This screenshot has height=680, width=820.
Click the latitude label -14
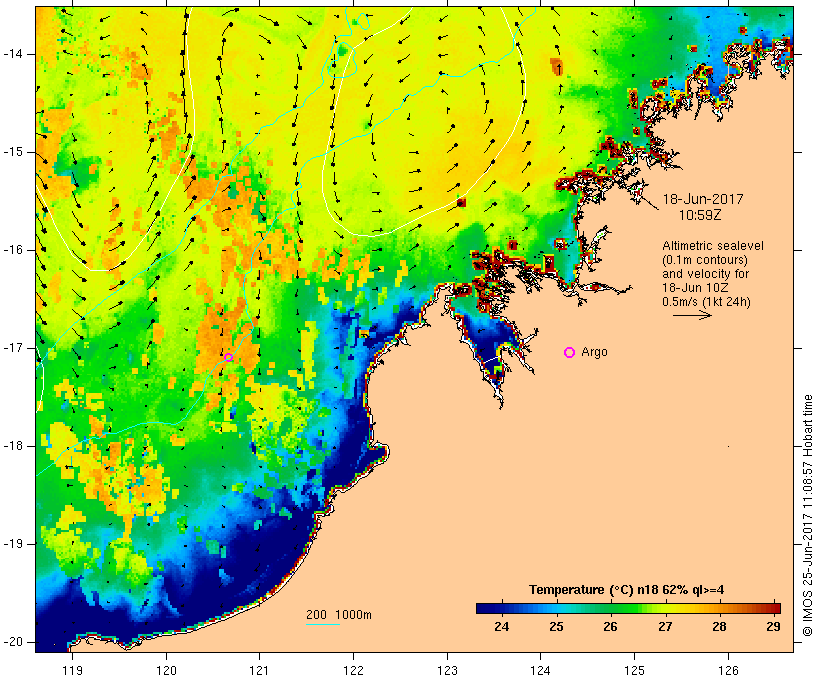[x=13, y=54]
